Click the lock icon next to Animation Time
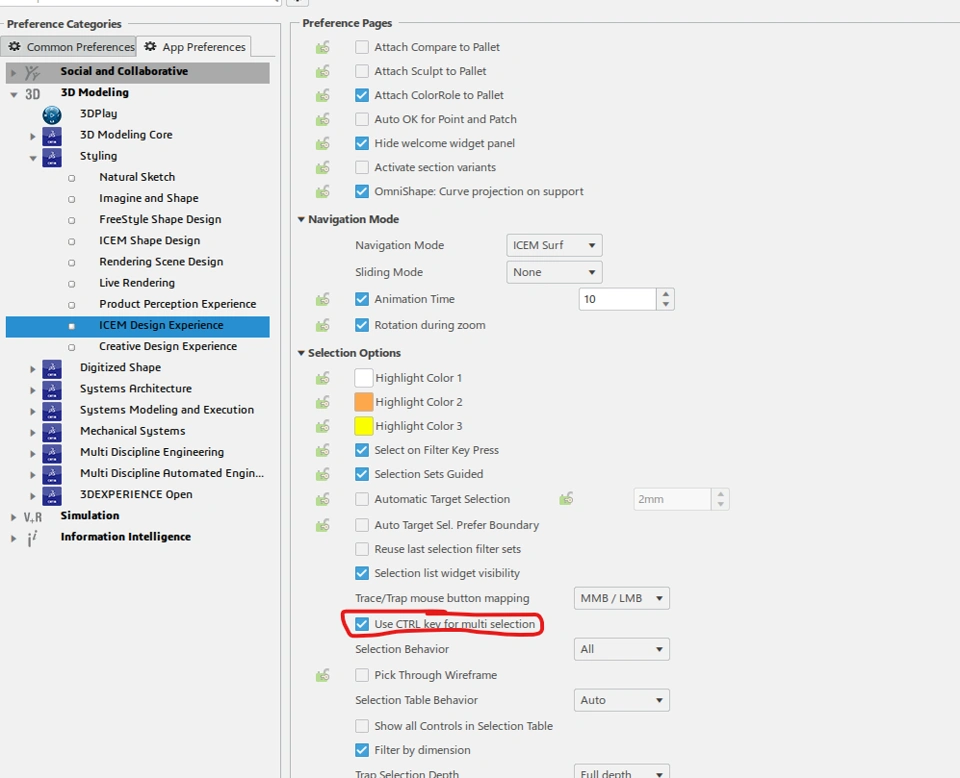960x778 pixels. [x=323, y=299]
